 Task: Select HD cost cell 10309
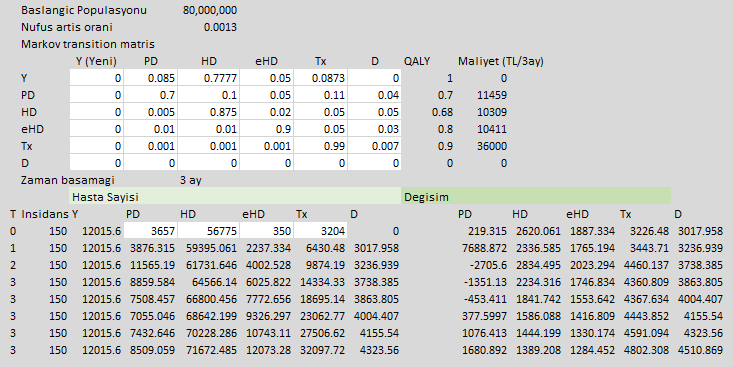[x=492, y=112]
